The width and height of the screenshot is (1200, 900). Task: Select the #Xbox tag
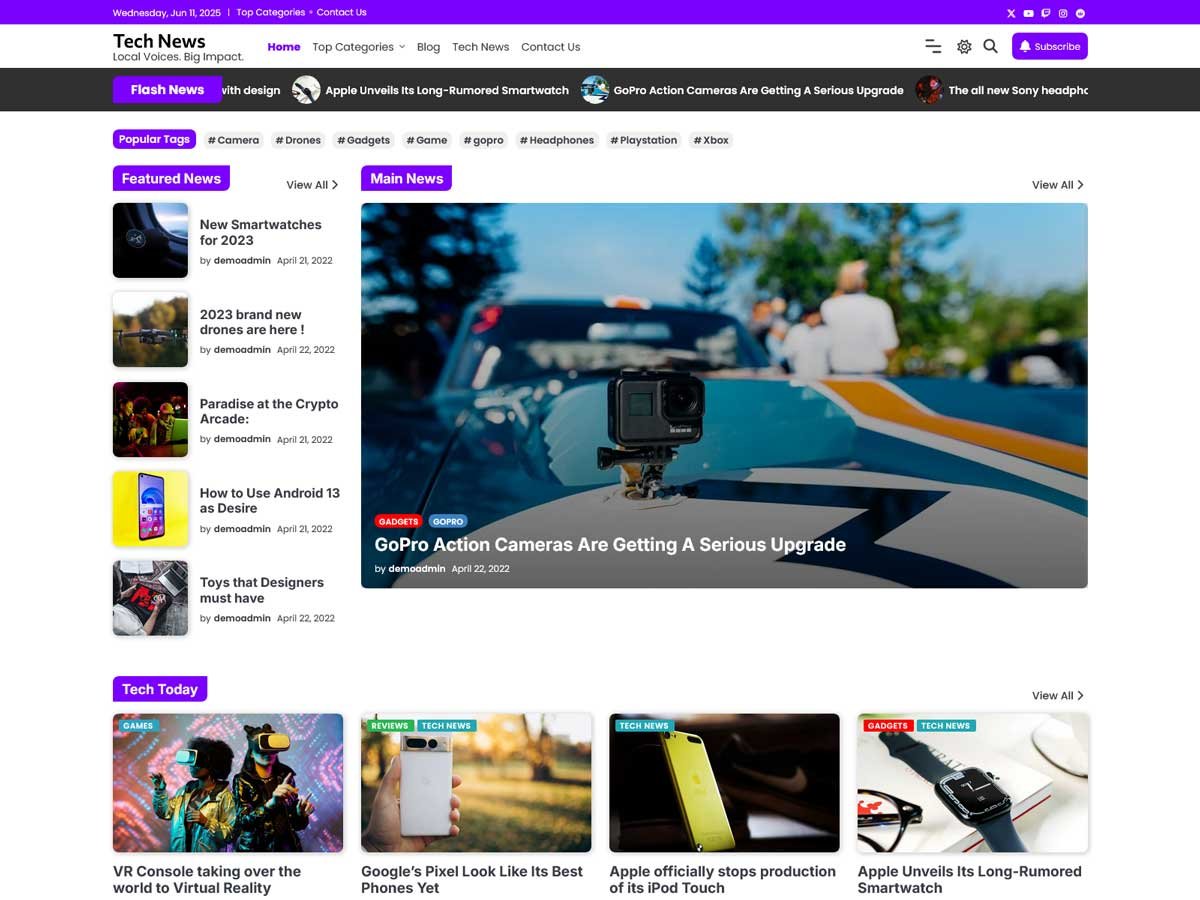click(711, 140)
